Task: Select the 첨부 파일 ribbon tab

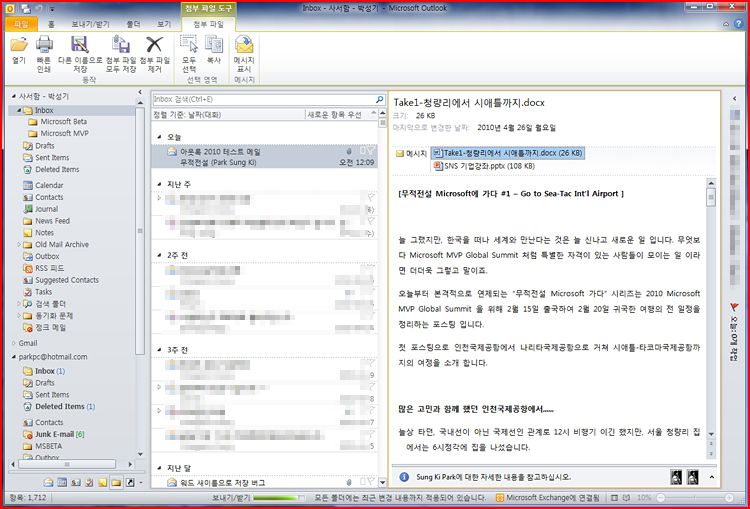Action: 209,24
